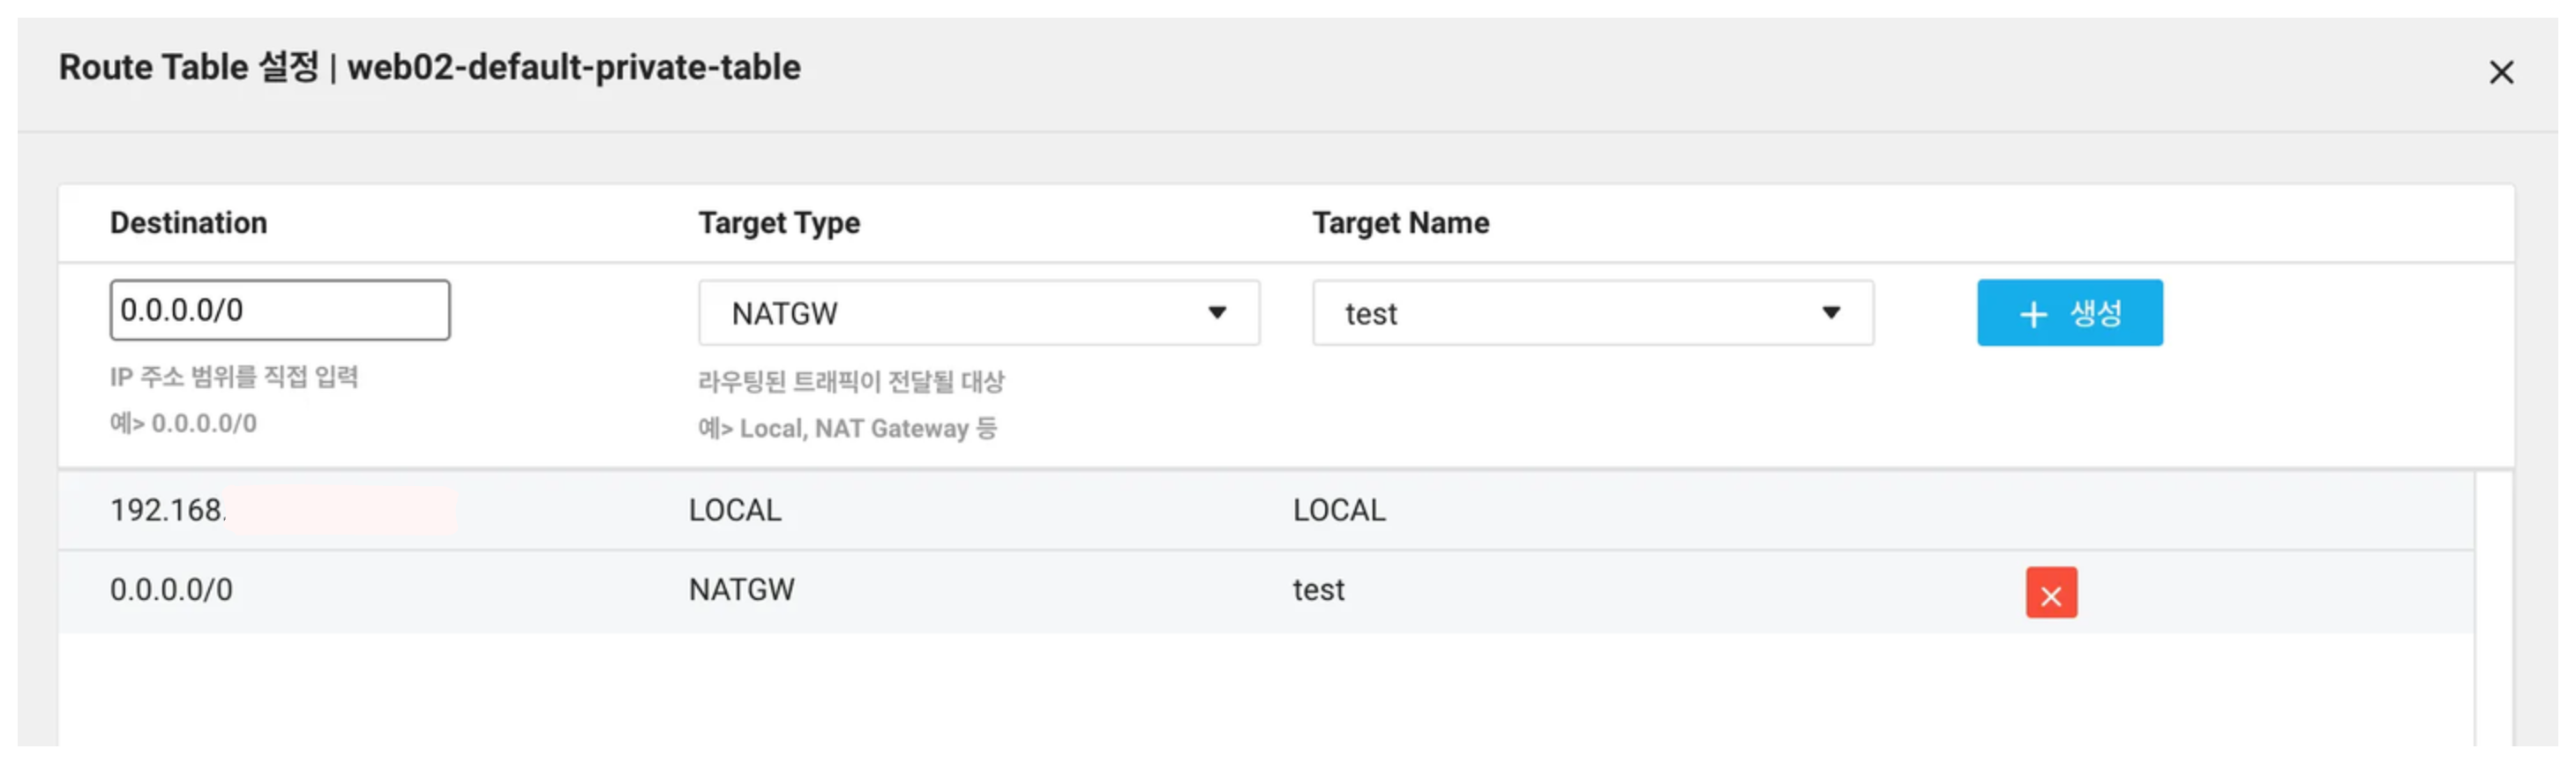
Task: Close the Route Table settings dialog
Action: [x=2500, y=72]
